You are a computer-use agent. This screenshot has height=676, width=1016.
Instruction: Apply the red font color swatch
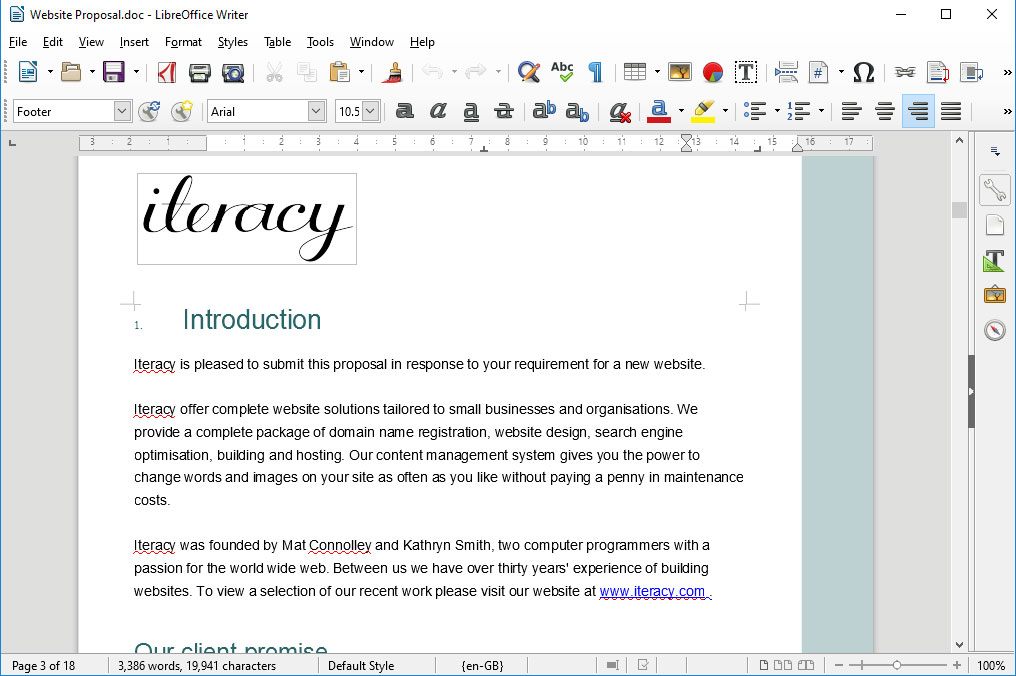coord(659,111)
